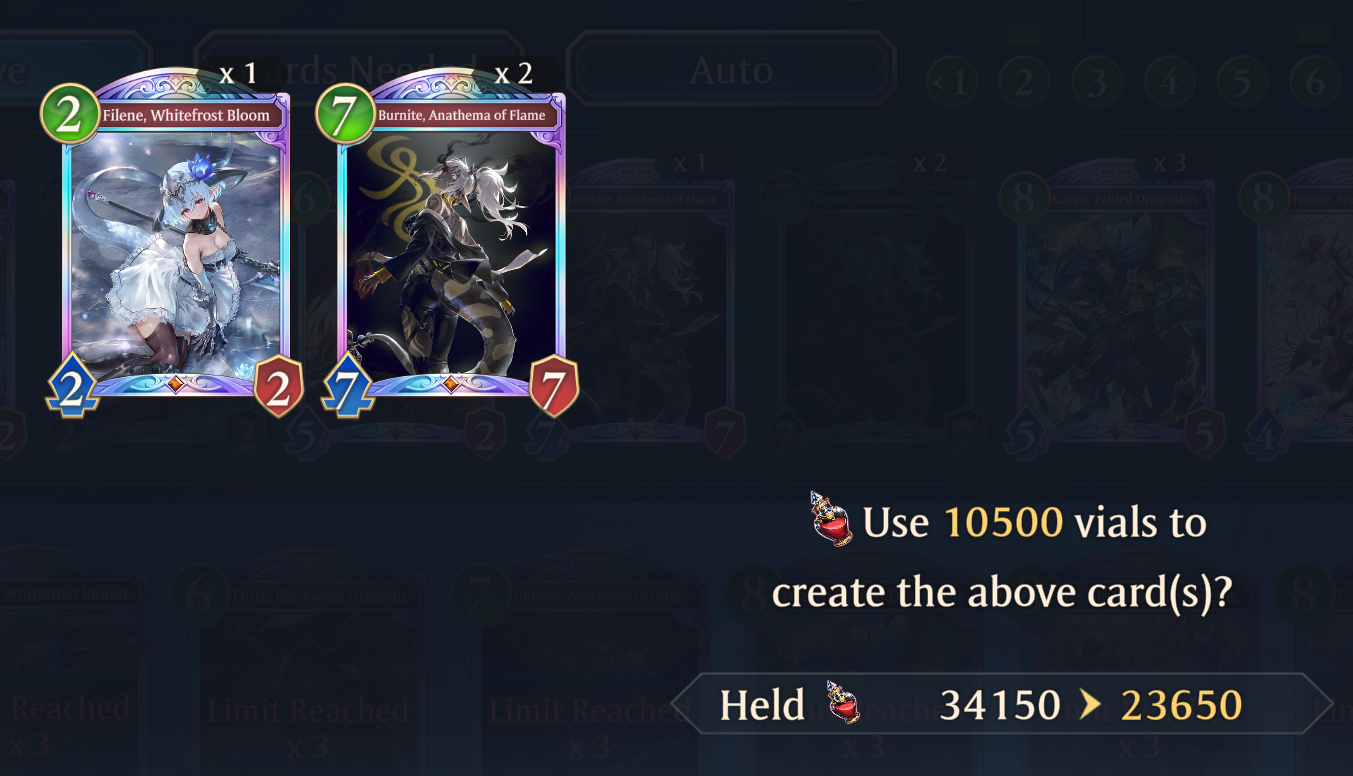The width and height of the screenshot is (1353, 776).
Task: Toggle the cost 2 filter circle
Action: (x=1023, y=82)
